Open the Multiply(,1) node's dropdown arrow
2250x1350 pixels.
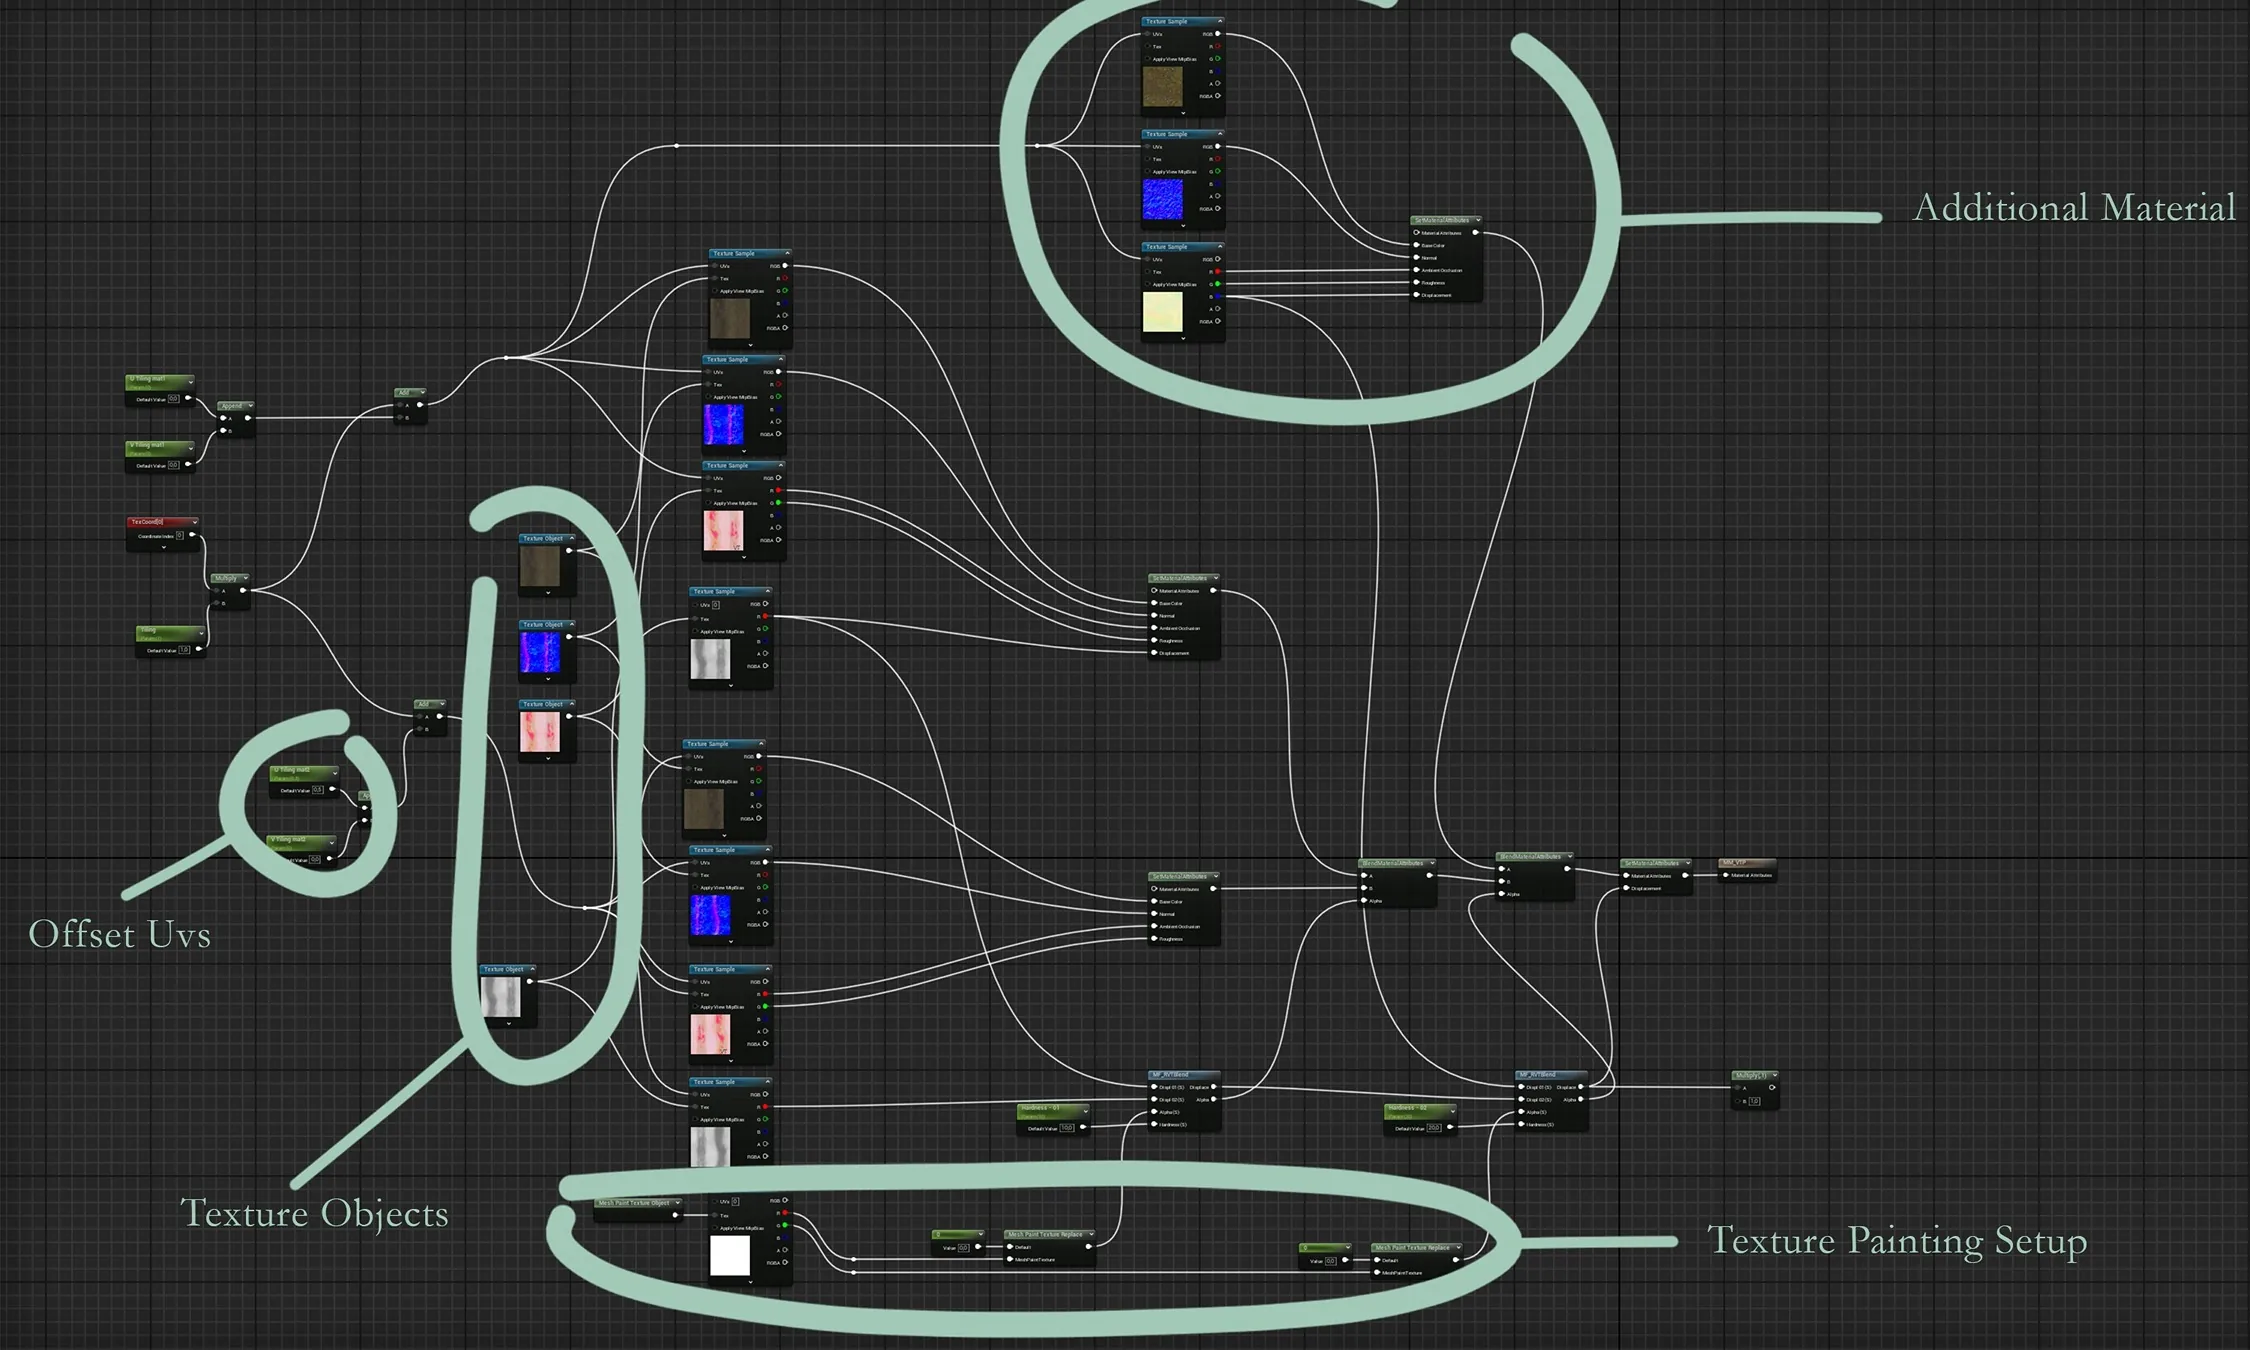[1774, 1075]
